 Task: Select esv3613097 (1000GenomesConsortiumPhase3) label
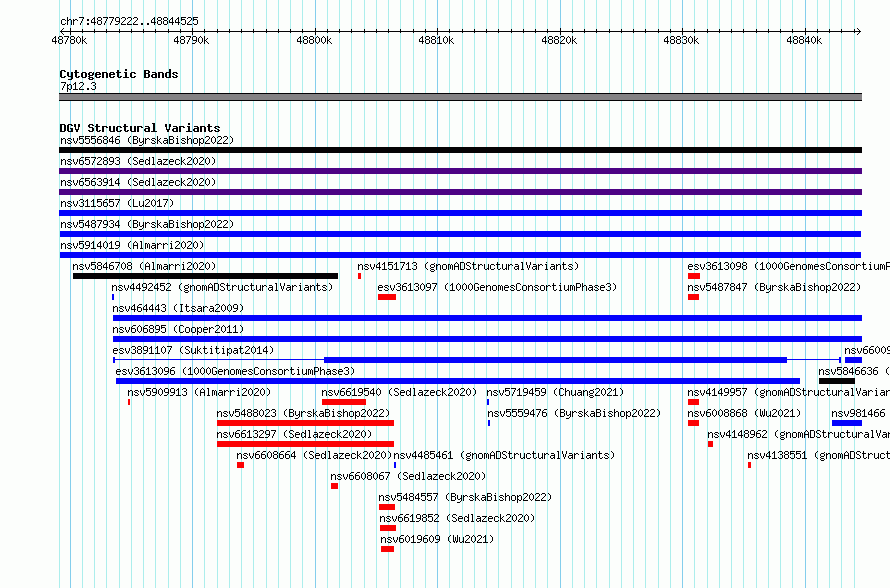coord(497,287)
